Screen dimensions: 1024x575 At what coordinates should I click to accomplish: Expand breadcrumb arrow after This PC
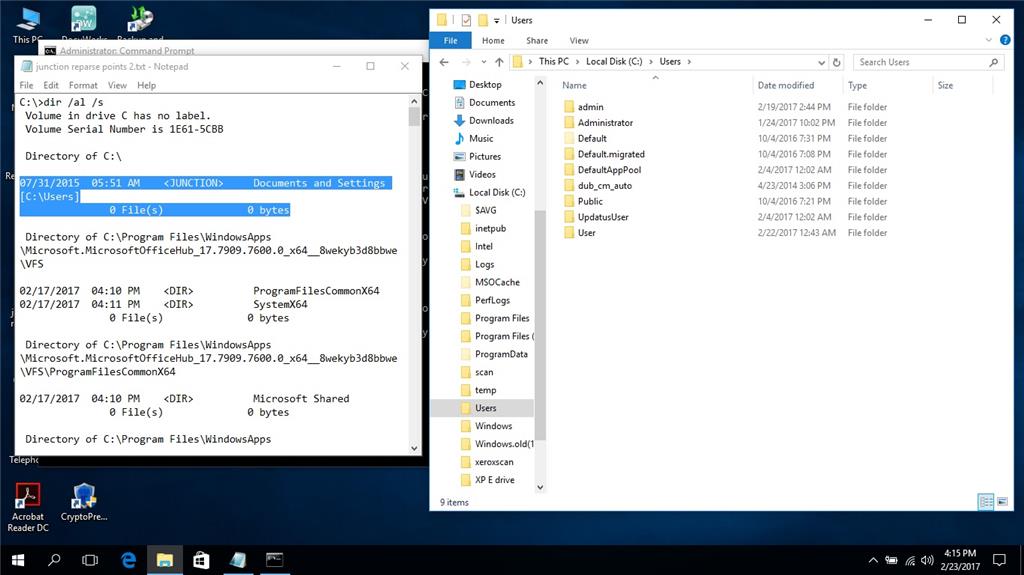point(577,61)
